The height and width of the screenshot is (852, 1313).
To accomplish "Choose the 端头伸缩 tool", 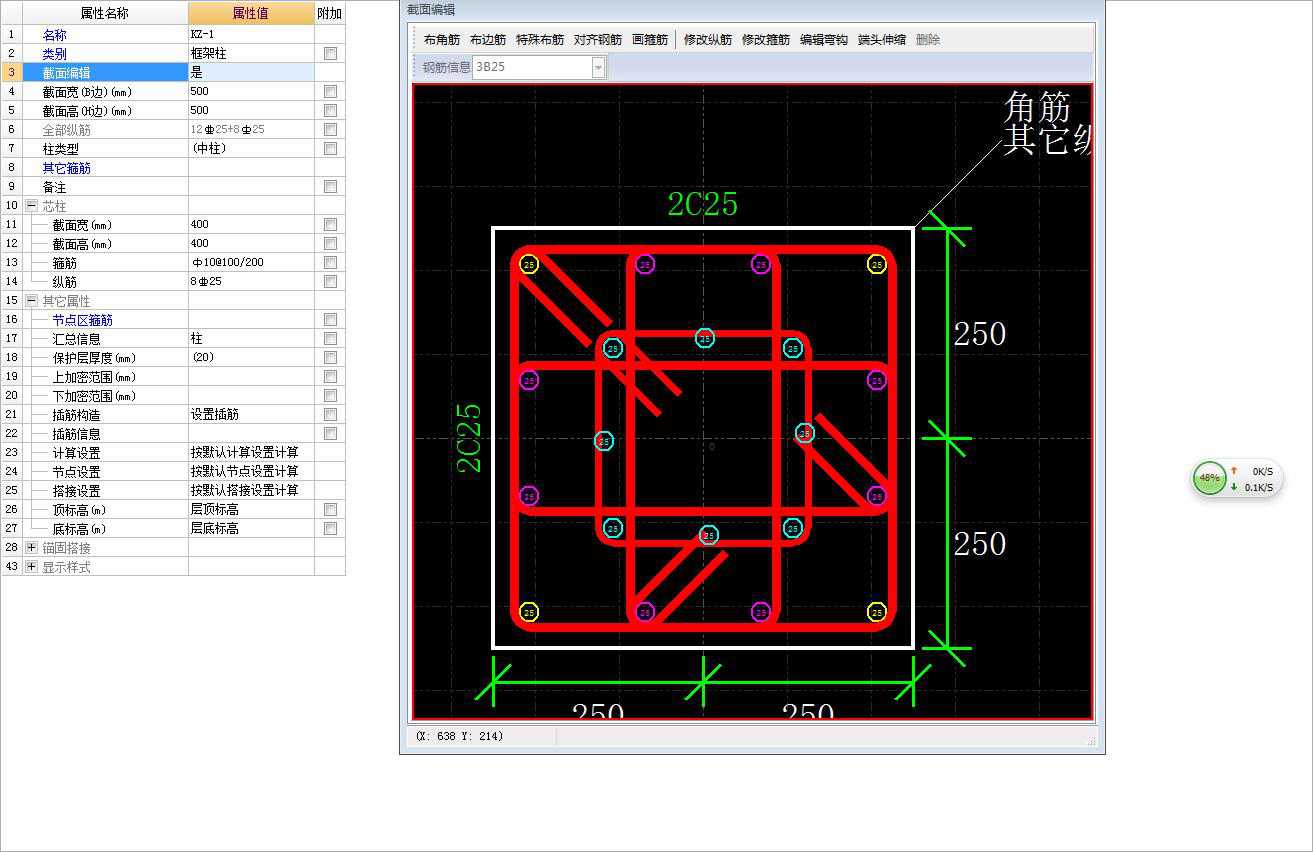I will pos(882,40).
